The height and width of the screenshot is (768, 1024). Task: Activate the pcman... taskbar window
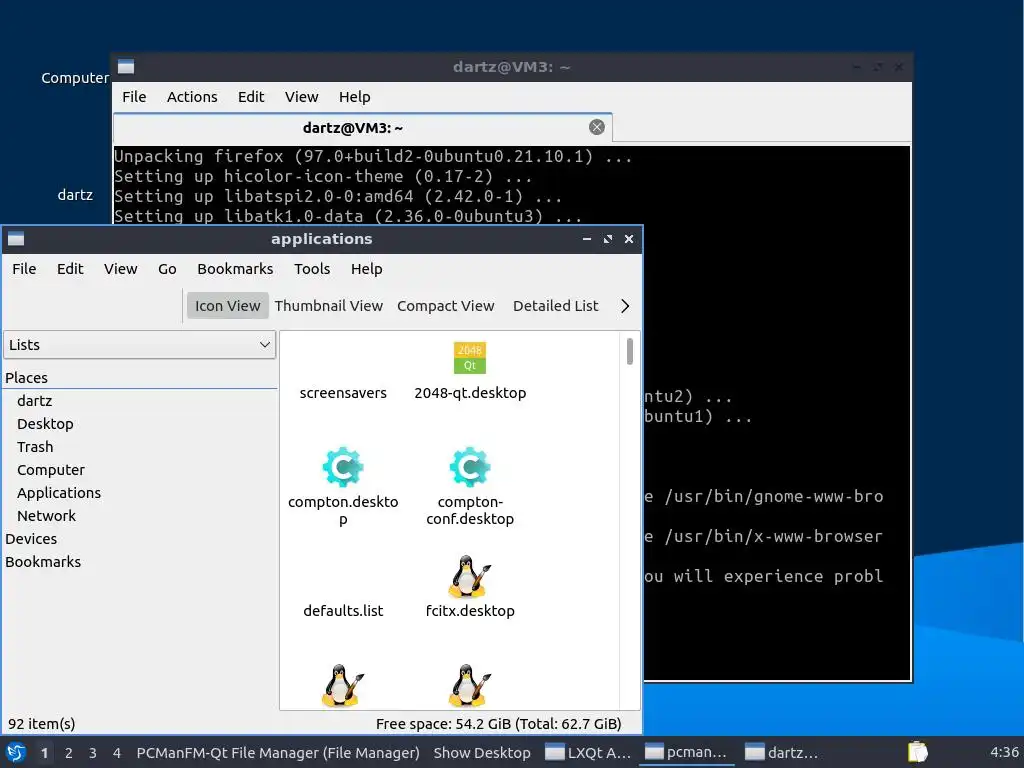click(x=687, y=753)
